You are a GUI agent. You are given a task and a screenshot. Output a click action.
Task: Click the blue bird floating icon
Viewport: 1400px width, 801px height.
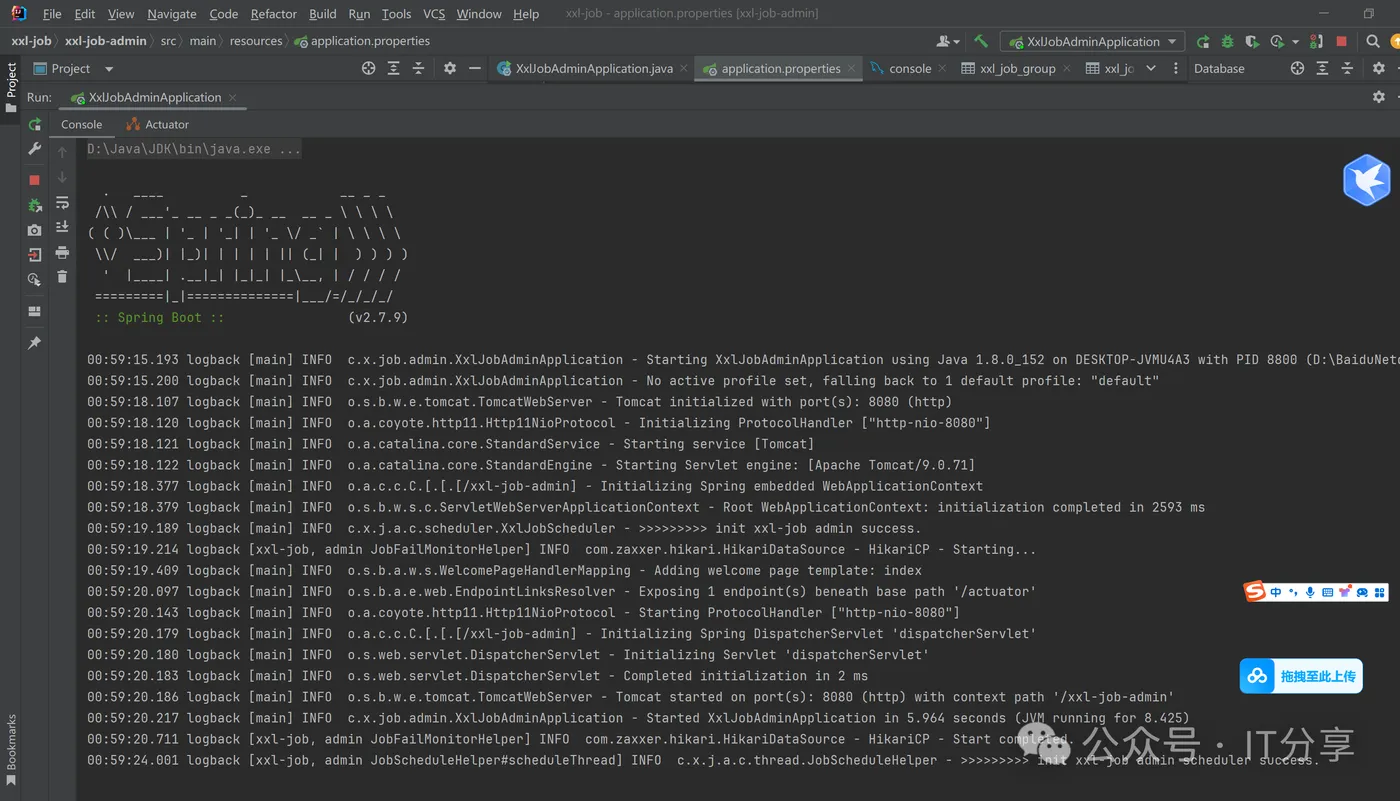pos(1367,180)
